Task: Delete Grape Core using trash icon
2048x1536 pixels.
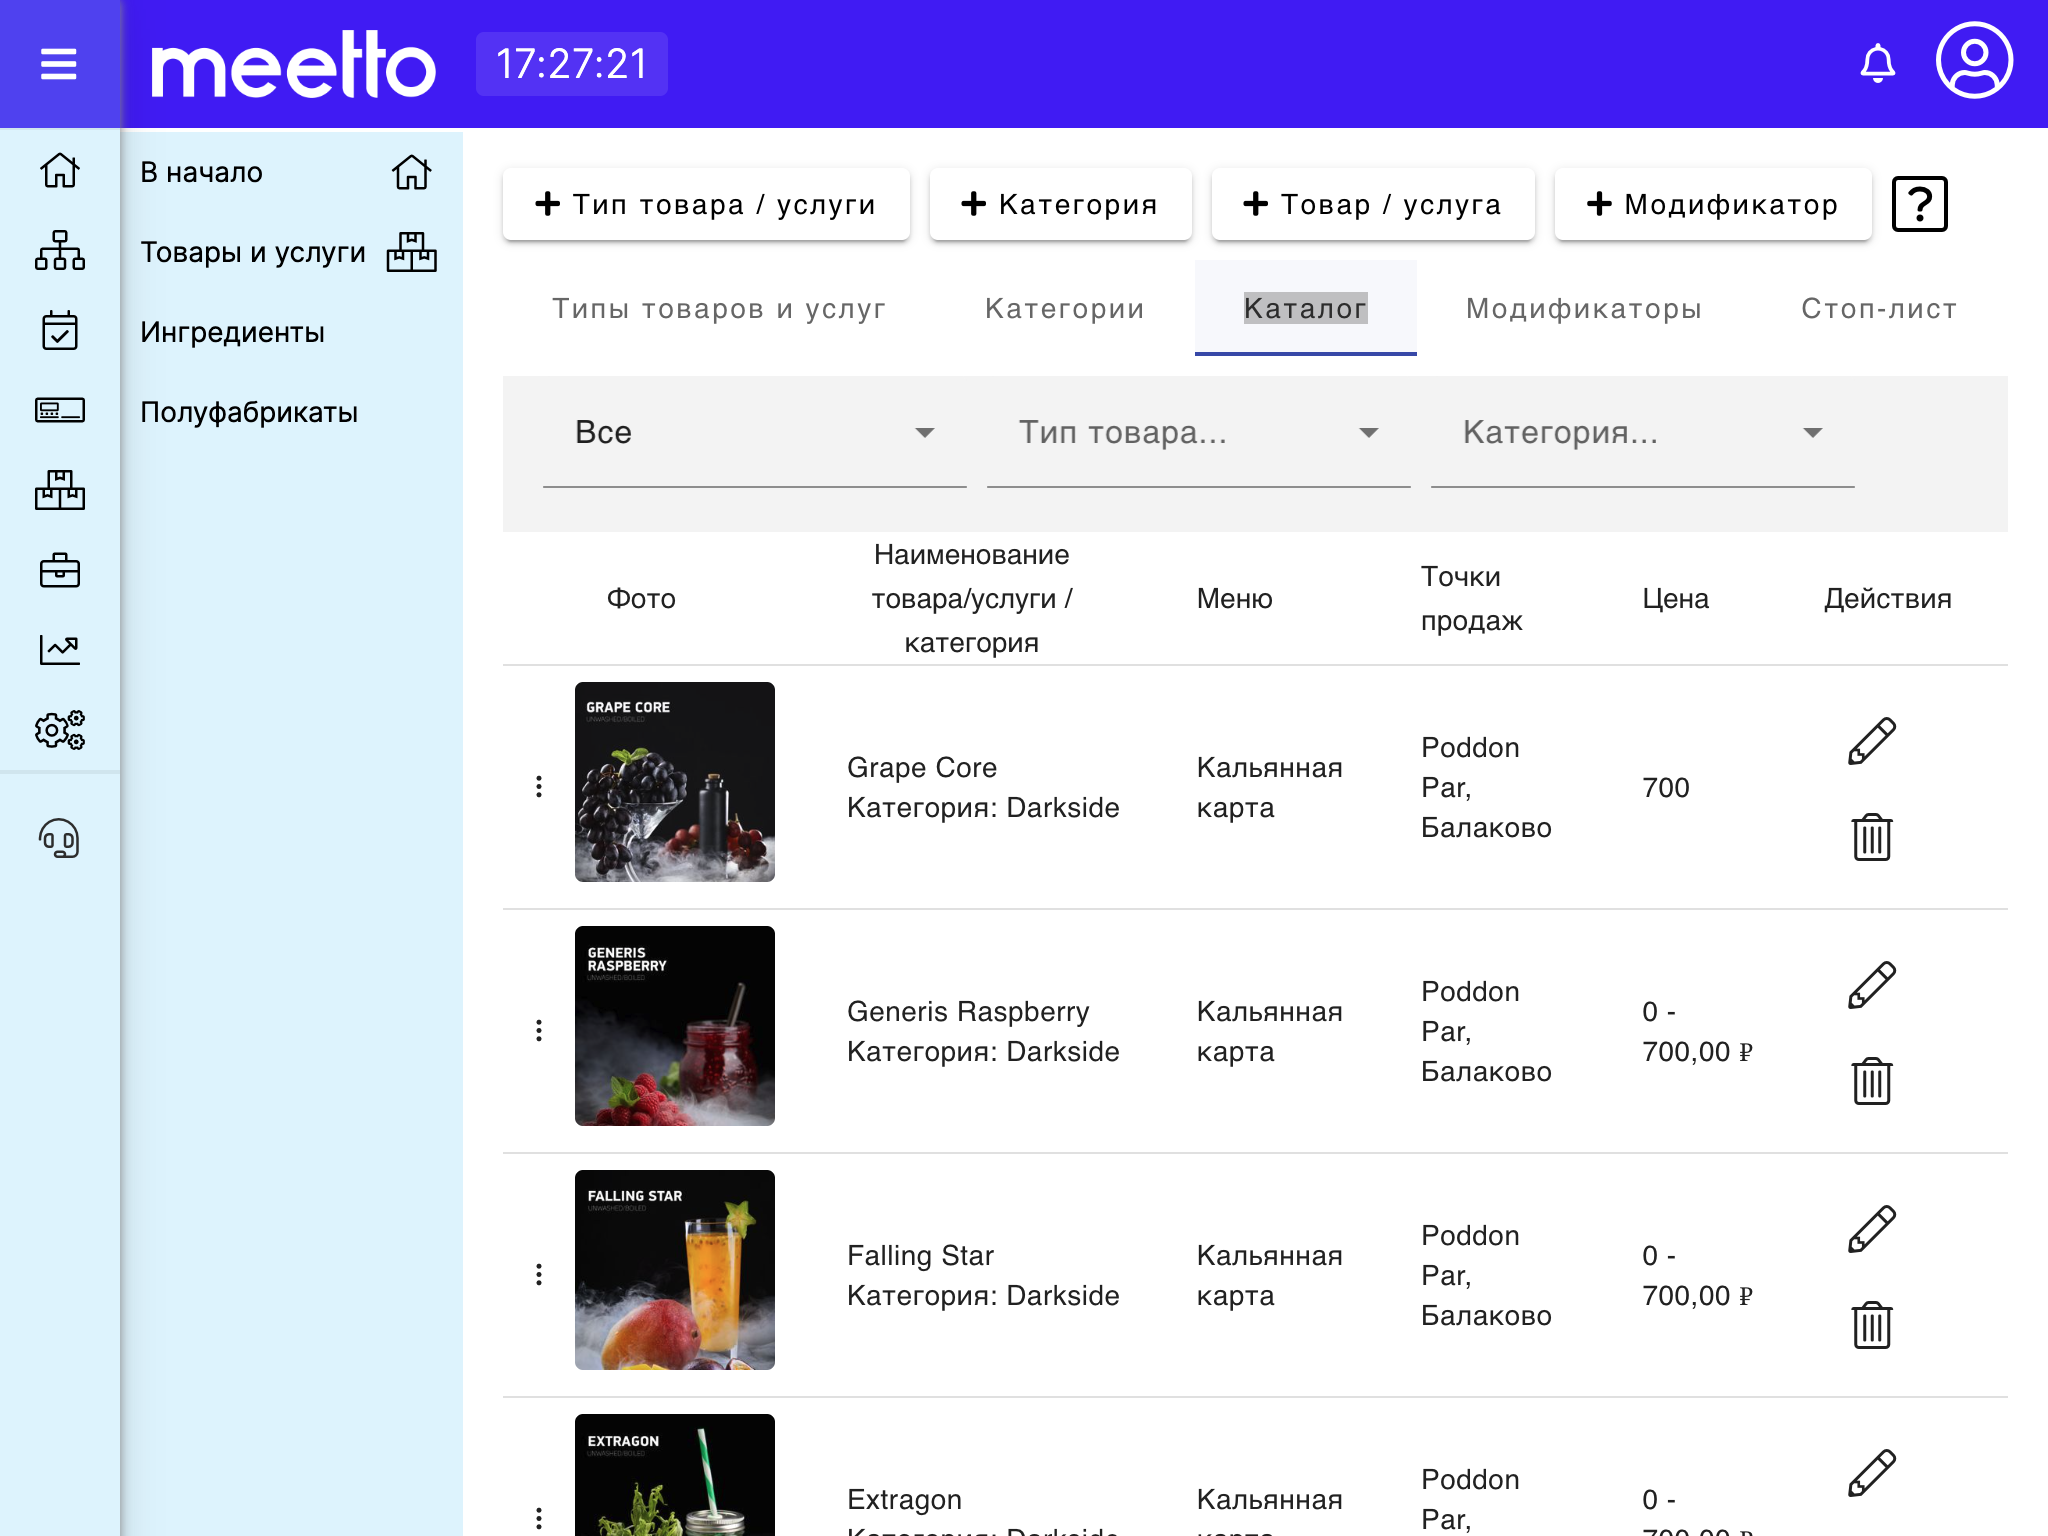Action: click(1872, 839)
